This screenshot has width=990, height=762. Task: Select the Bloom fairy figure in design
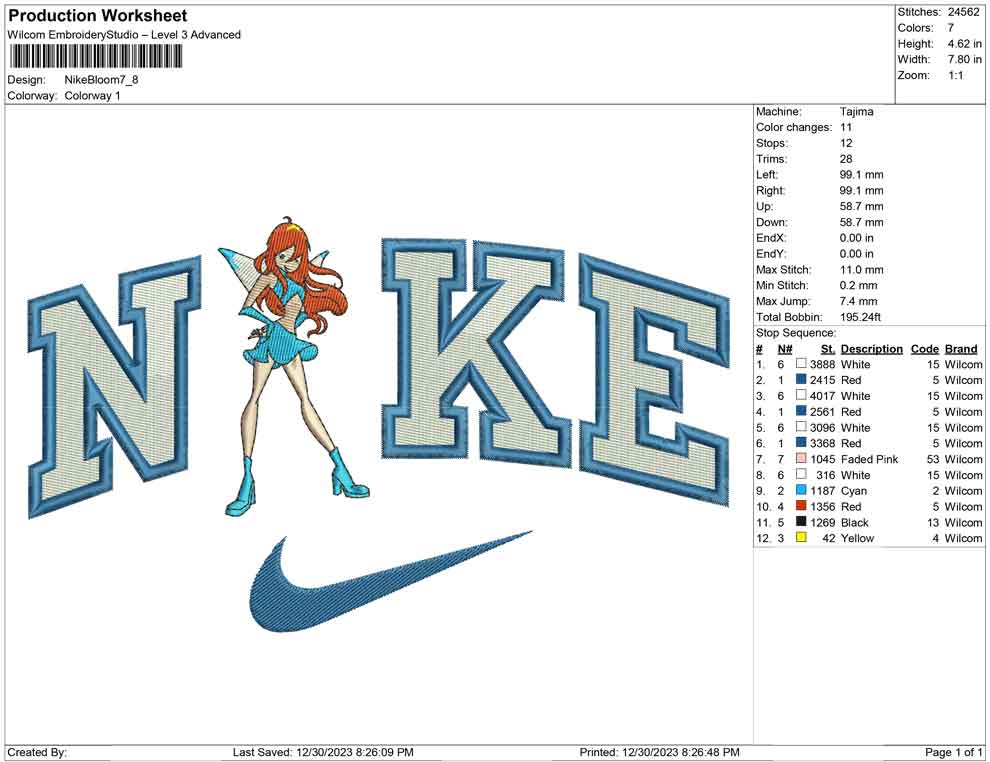(294, 366)
